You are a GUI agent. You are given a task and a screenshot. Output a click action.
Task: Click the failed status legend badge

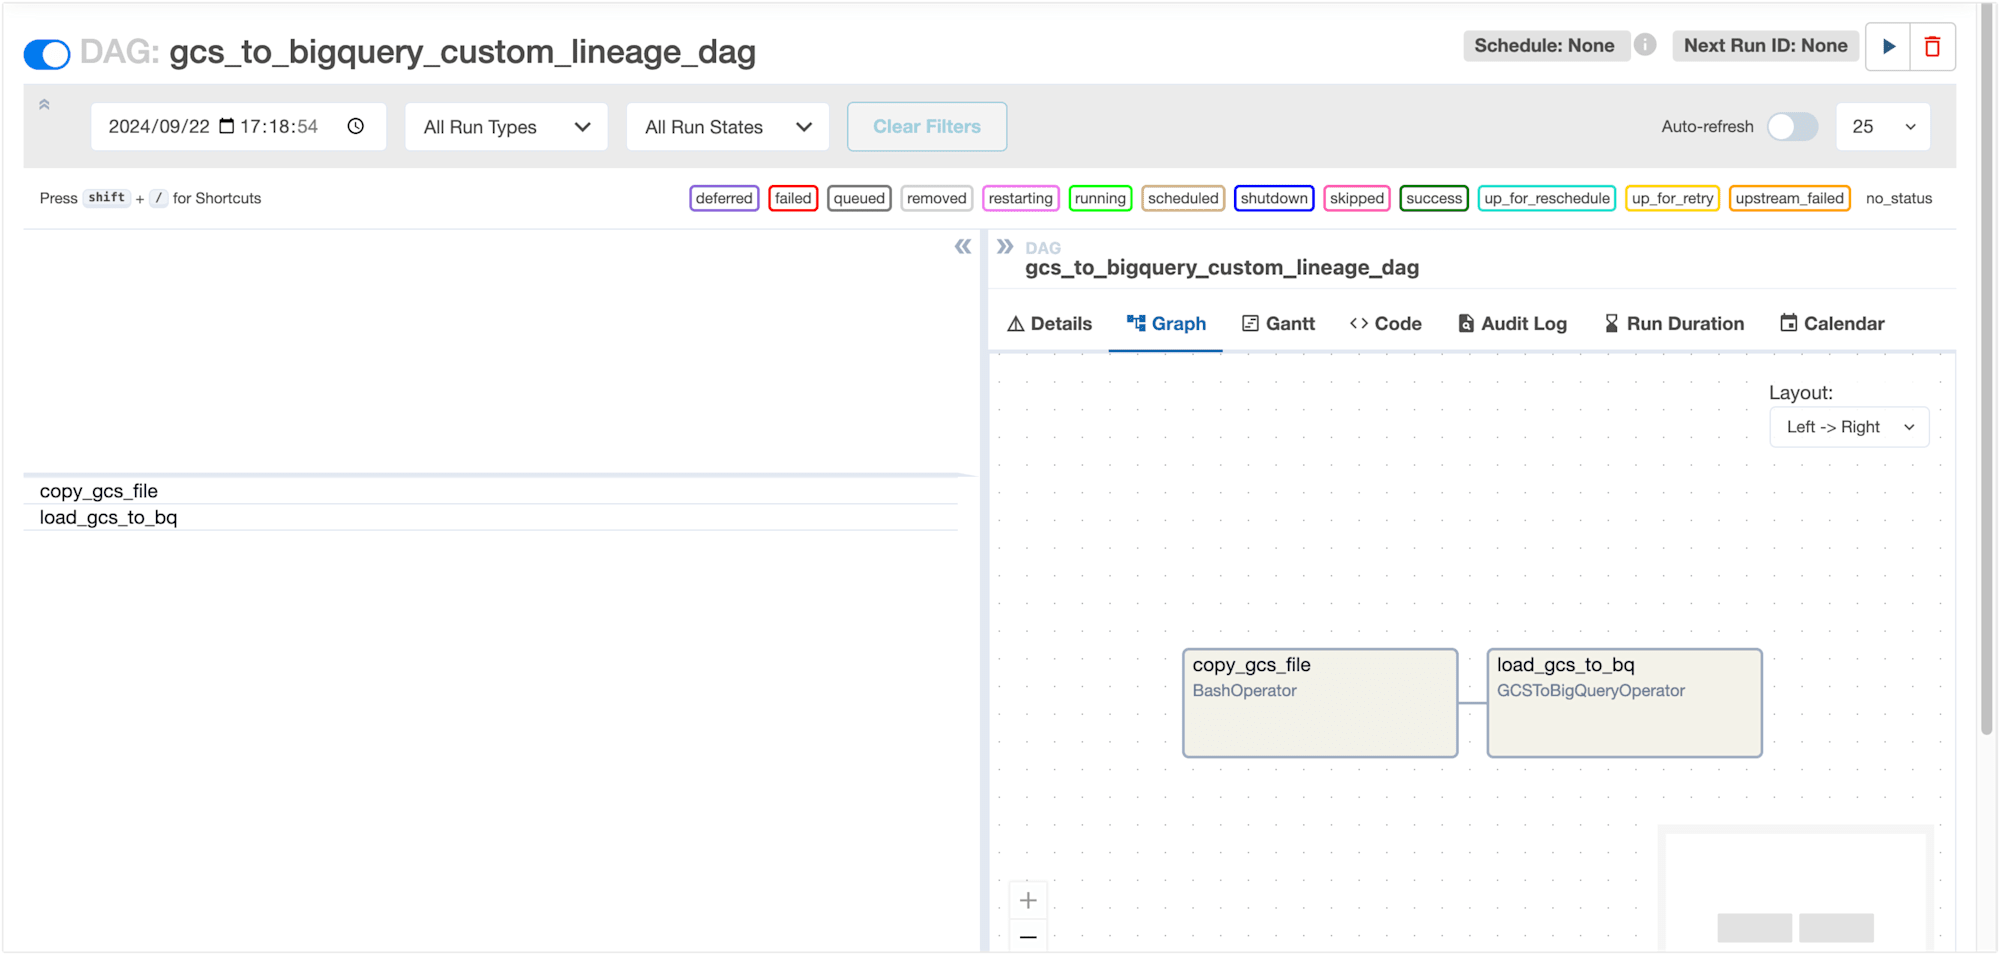click(x=793, y=198)
